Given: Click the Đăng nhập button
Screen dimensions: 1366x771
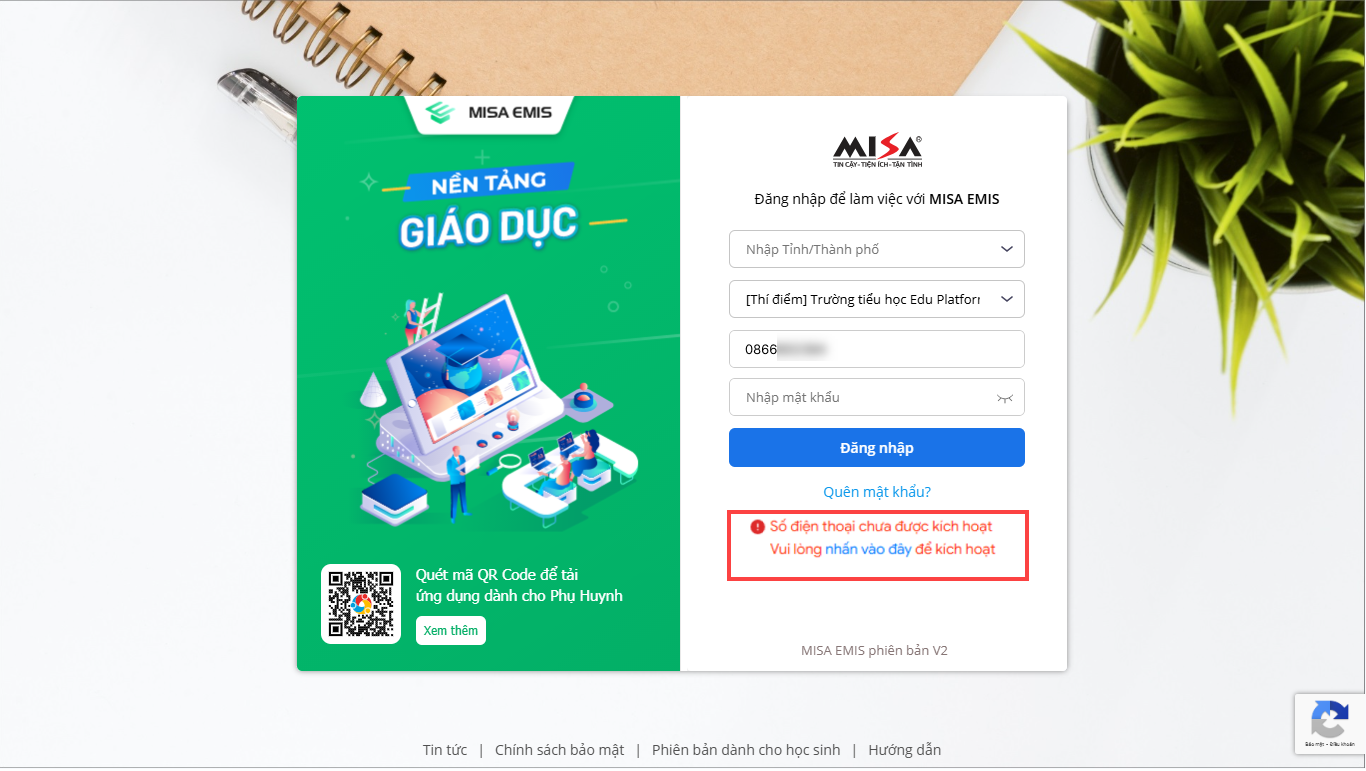Looking at the screenshot, I should [x=877, y=447].
